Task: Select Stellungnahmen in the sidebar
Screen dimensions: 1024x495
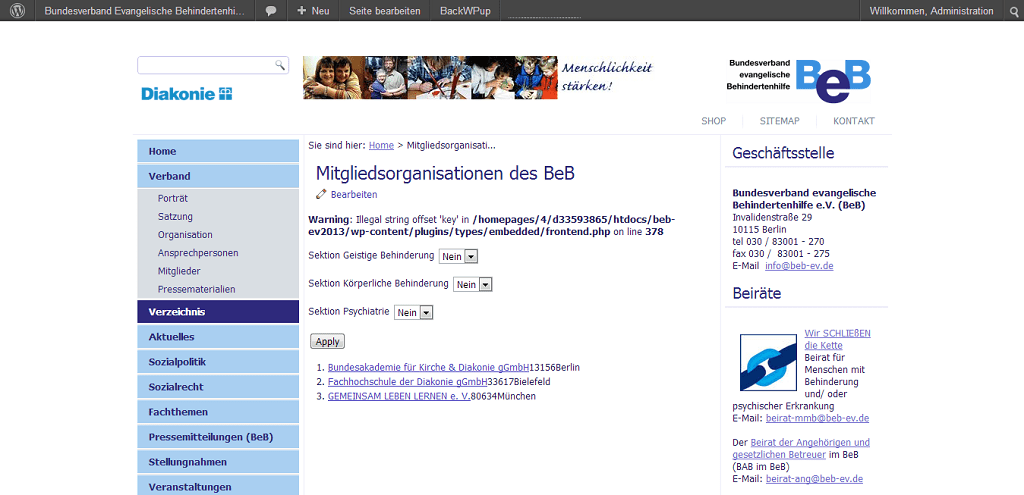Action: point(218,462)
